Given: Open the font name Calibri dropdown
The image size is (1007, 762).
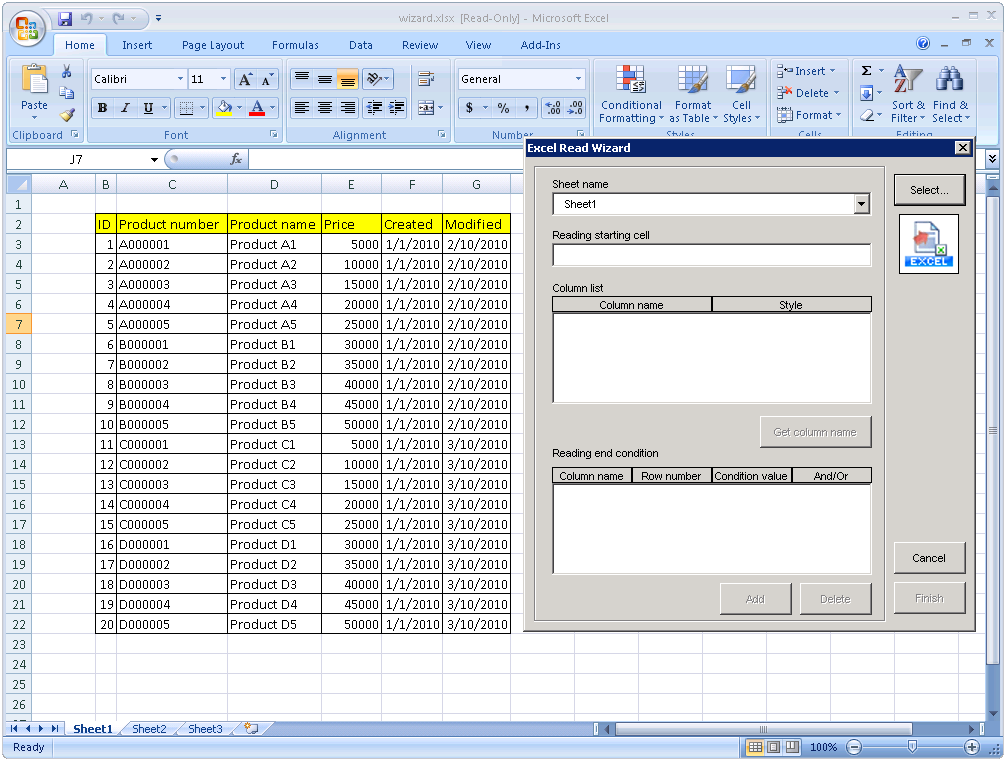Looking at the screenshot, I should tap(180, 79).
